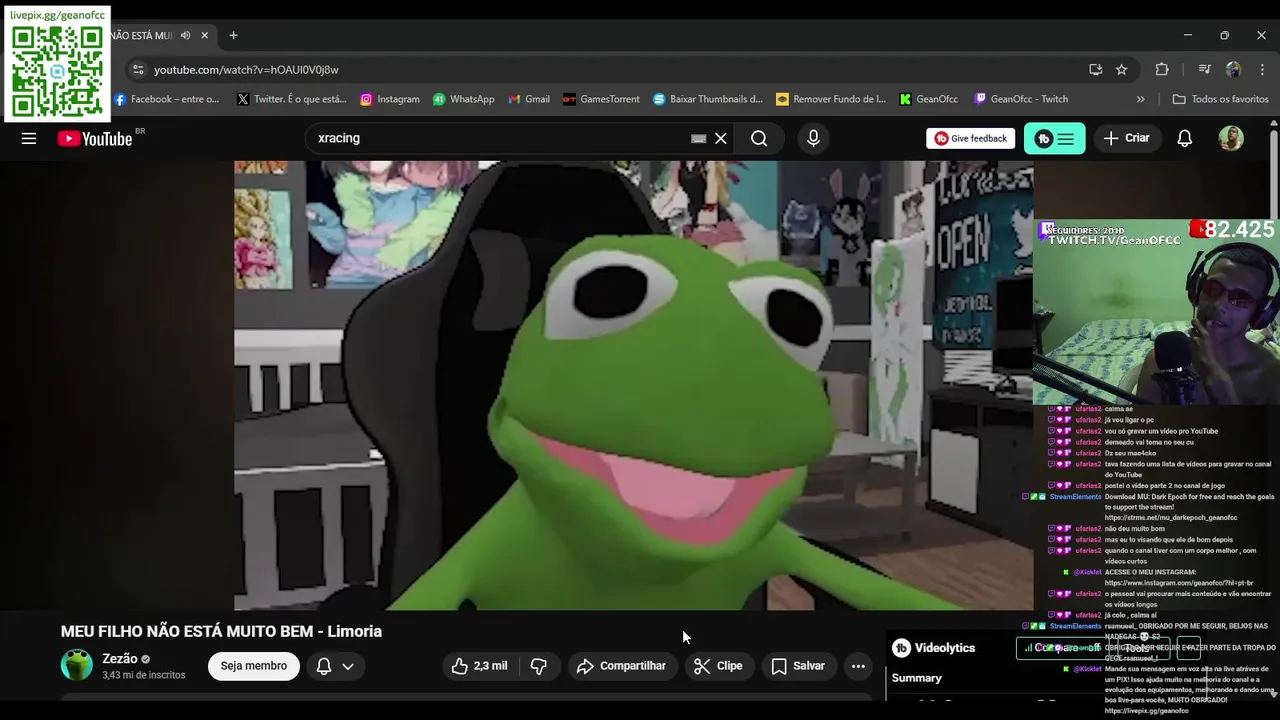The image size is (1280, 720).
Task: Save the video with Salvar
Action: (798, 666)
